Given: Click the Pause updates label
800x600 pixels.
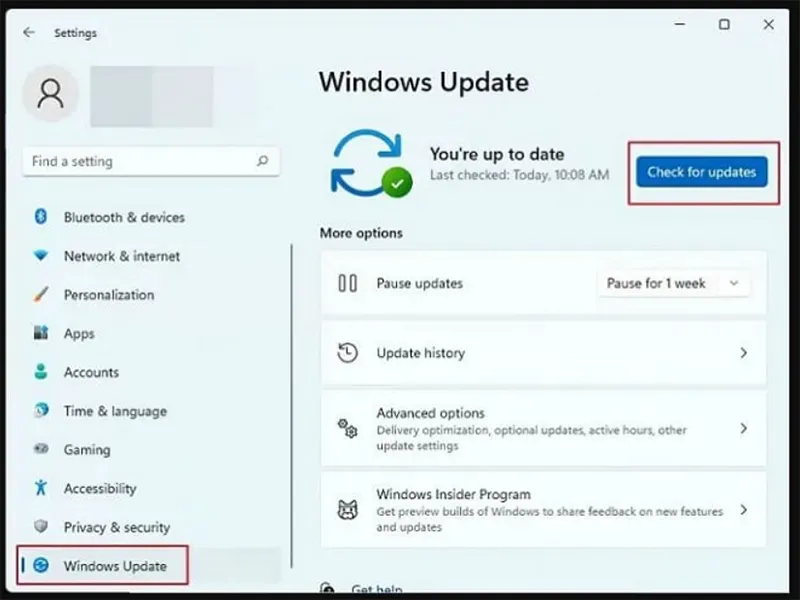Looking at the screenshot, I should (419, 283).
